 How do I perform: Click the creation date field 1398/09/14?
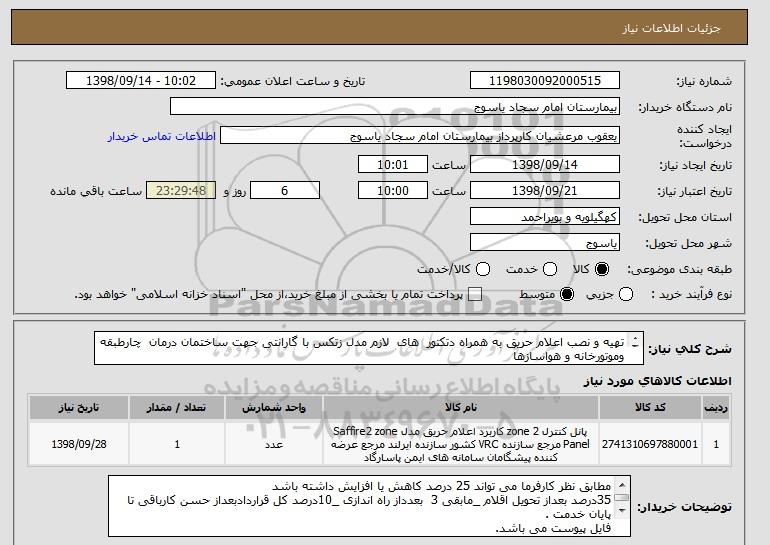[x=545, y=164]
